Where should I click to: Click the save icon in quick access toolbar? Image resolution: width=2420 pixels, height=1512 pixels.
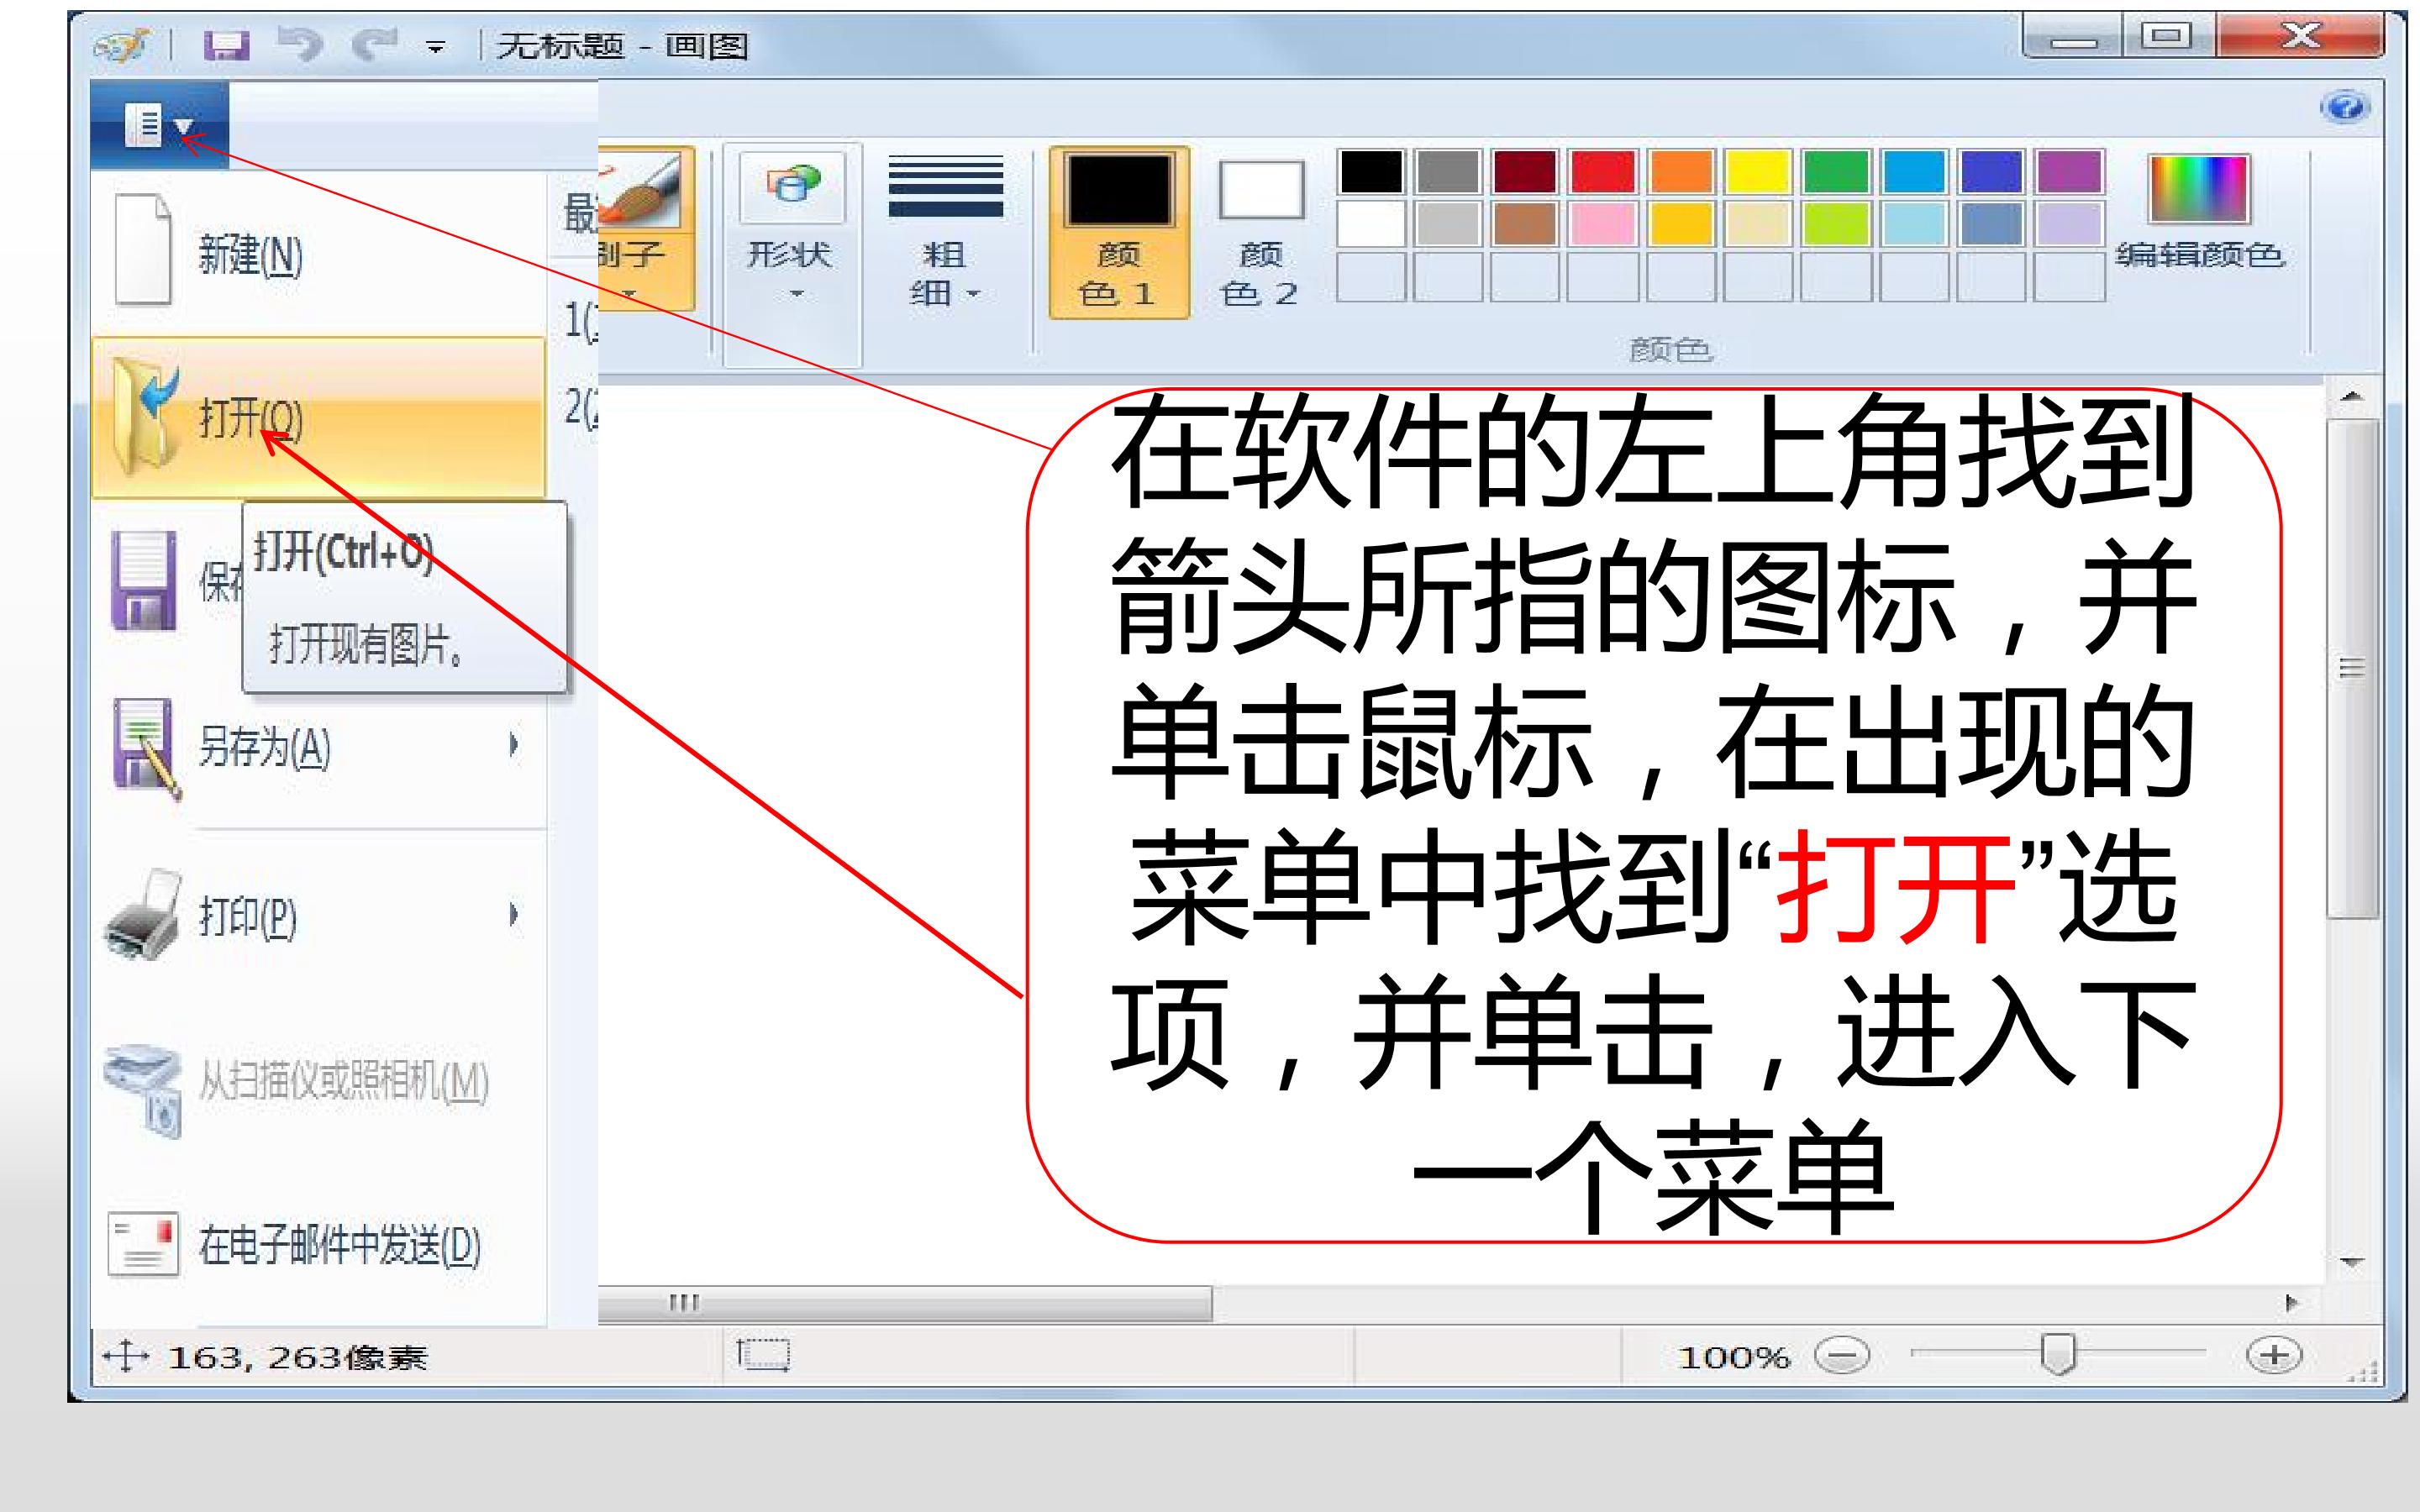click(226, 45)
